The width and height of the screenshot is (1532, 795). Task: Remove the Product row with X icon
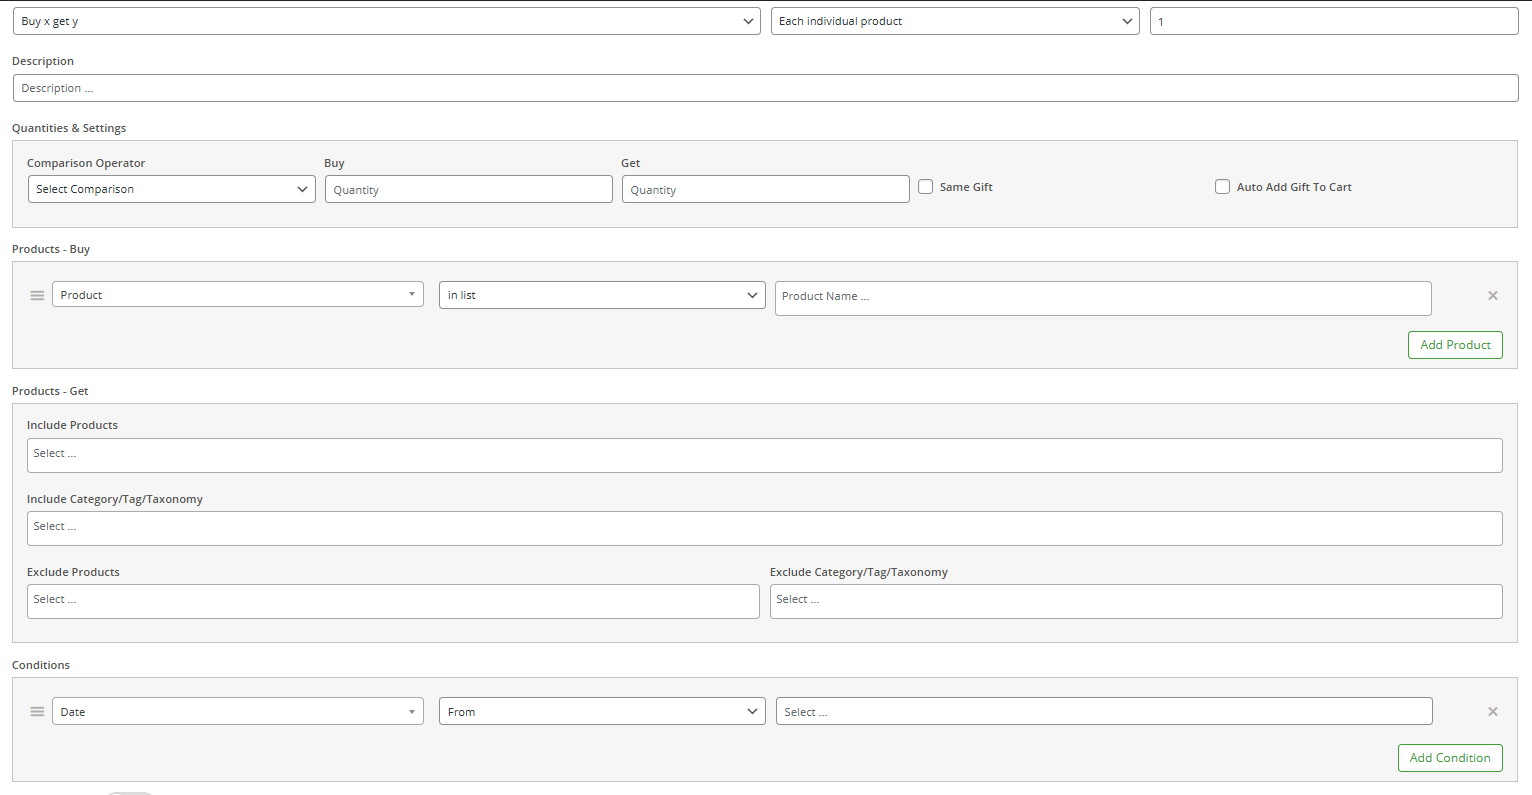click(x=1492, y=296)
